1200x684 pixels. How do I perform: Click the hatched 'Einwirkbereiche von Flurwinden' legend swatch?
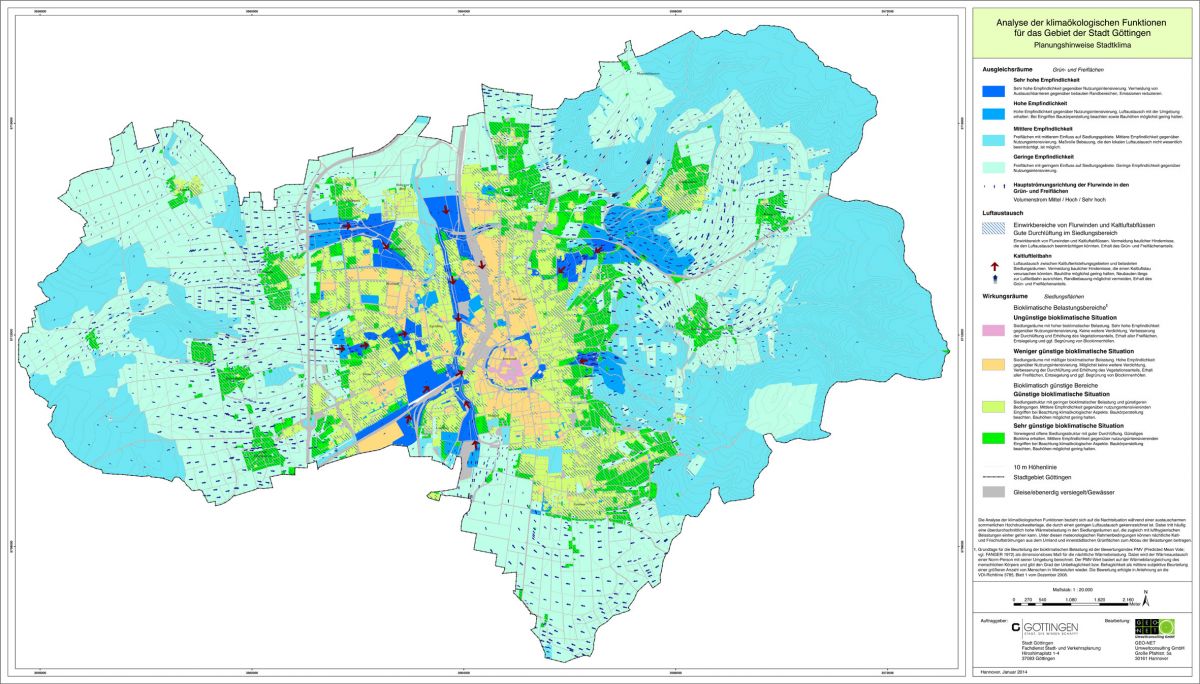(x=993, y=229)
